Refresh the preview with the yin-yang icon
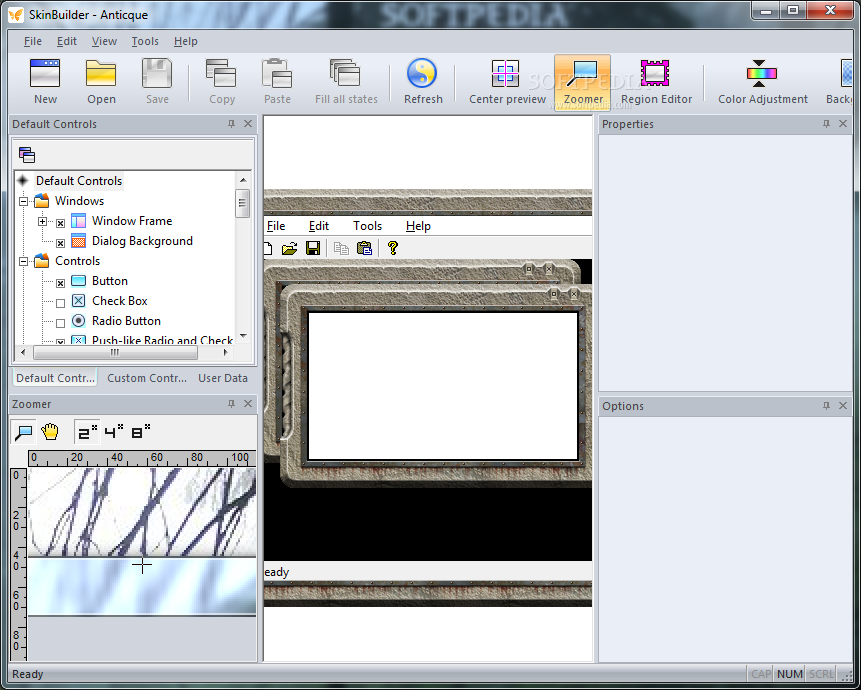 tap(422, 73)
